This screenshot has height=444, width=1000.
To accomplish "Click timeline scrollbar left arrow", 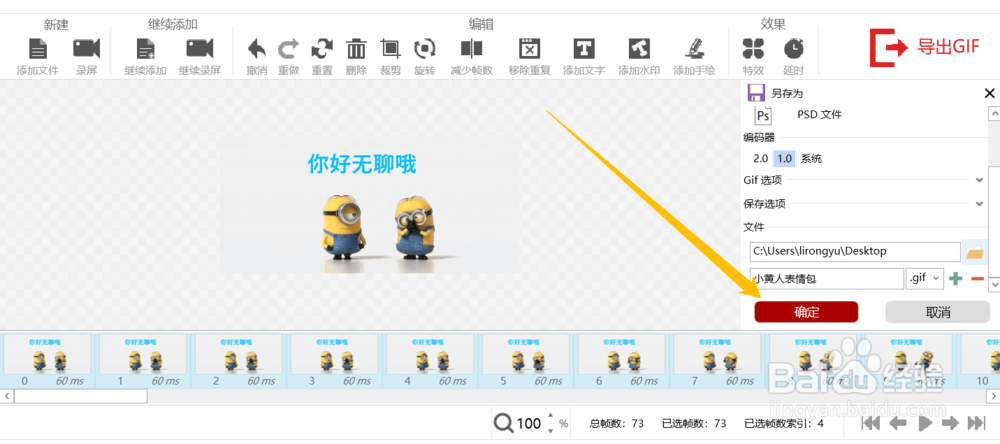I will (7, 396).
